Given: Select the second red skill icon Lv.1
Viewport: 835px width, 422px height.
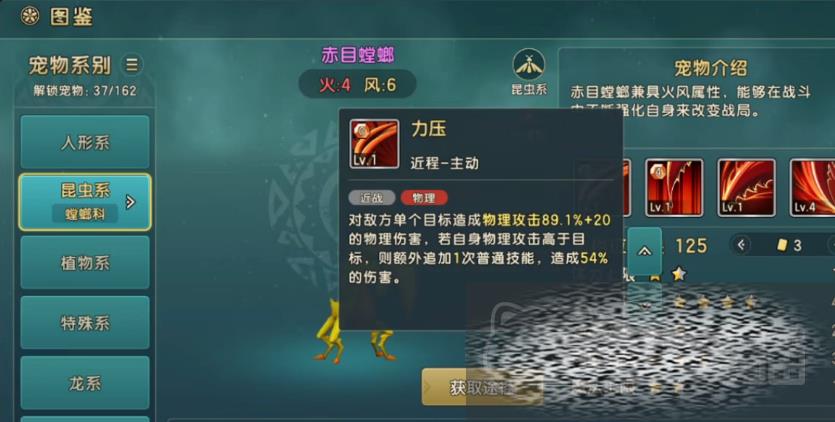Looking at the screenshot, I should (674, 188).
